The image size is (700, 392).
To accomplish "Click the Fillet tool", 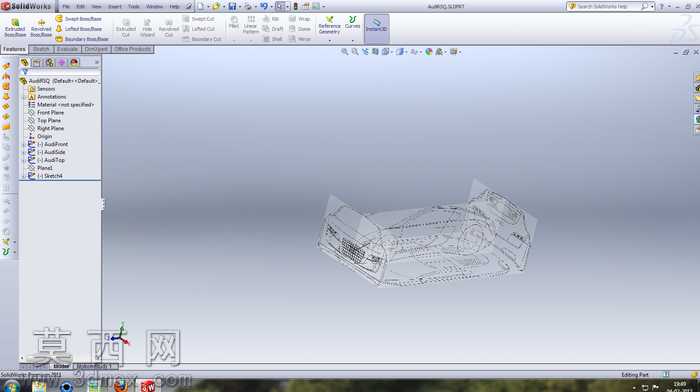I will [234, 23].
